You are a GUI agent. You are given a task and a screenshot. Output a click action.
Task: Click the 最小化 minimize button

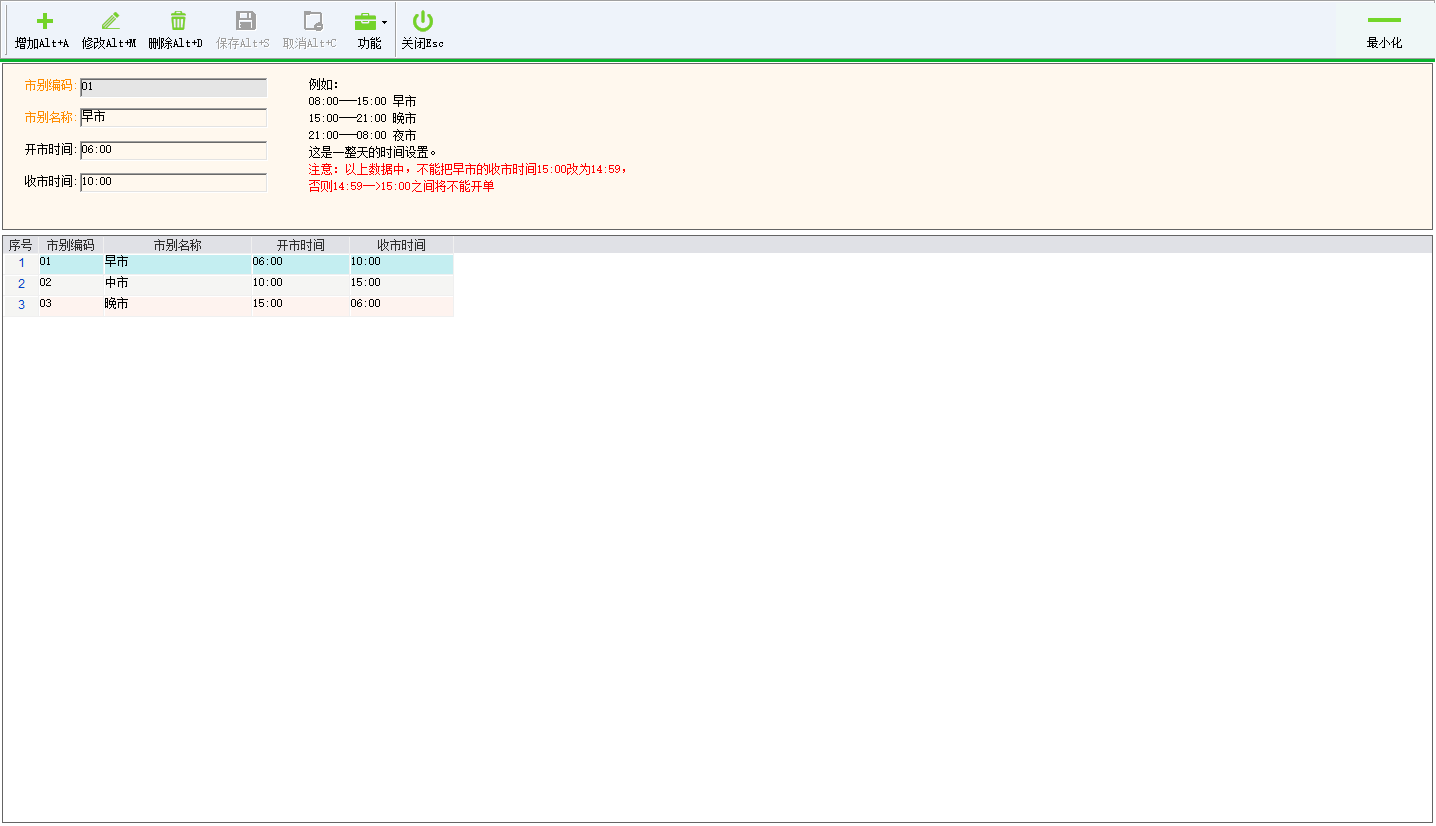point(1384,30)
